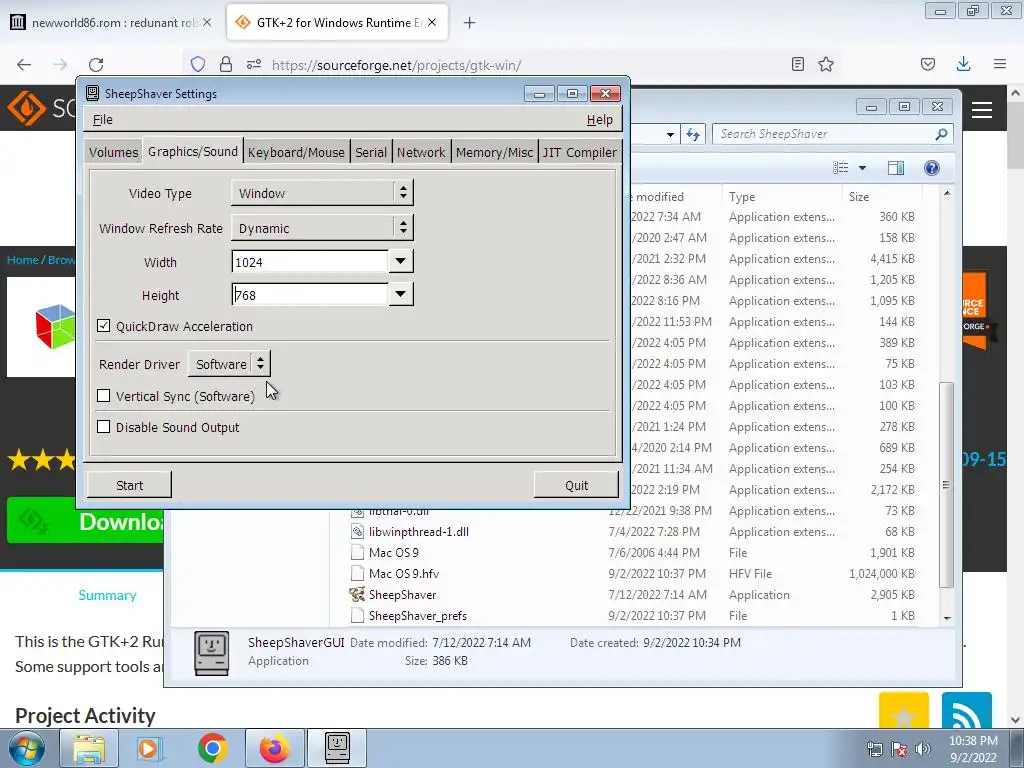This screenshot has width=1024, height=768.
Task: Open the site permissions icon in address bar
Action: tap(254, 65)
